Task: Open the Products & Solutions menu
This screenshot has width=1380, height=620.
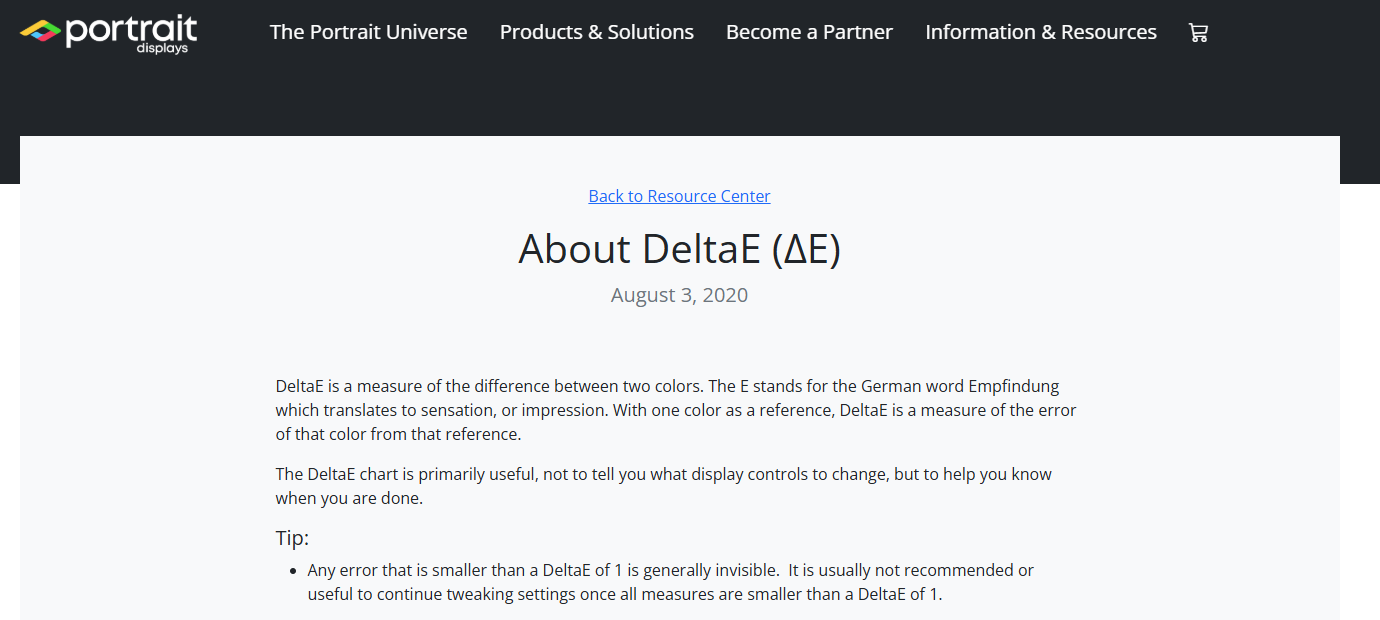Action: (596, 32)
